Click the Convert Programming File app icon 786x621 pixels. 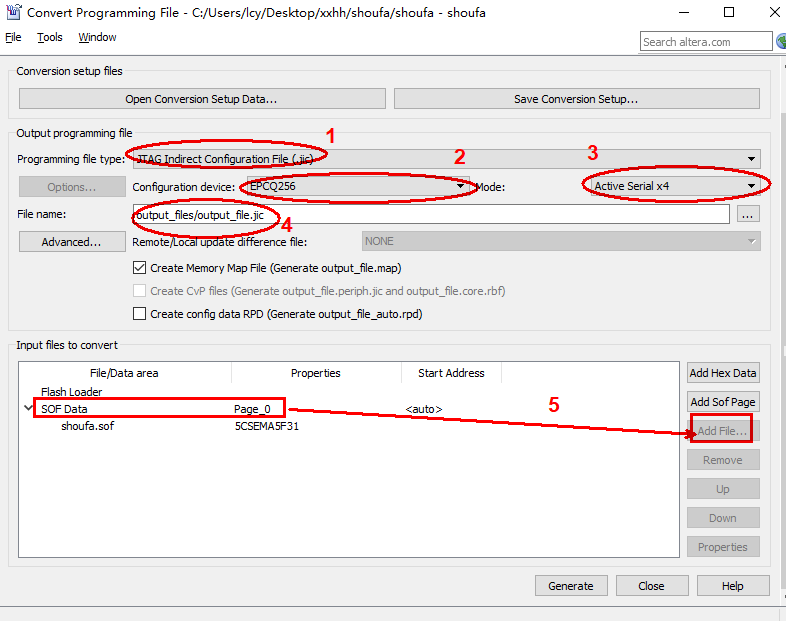pos(14,12)
